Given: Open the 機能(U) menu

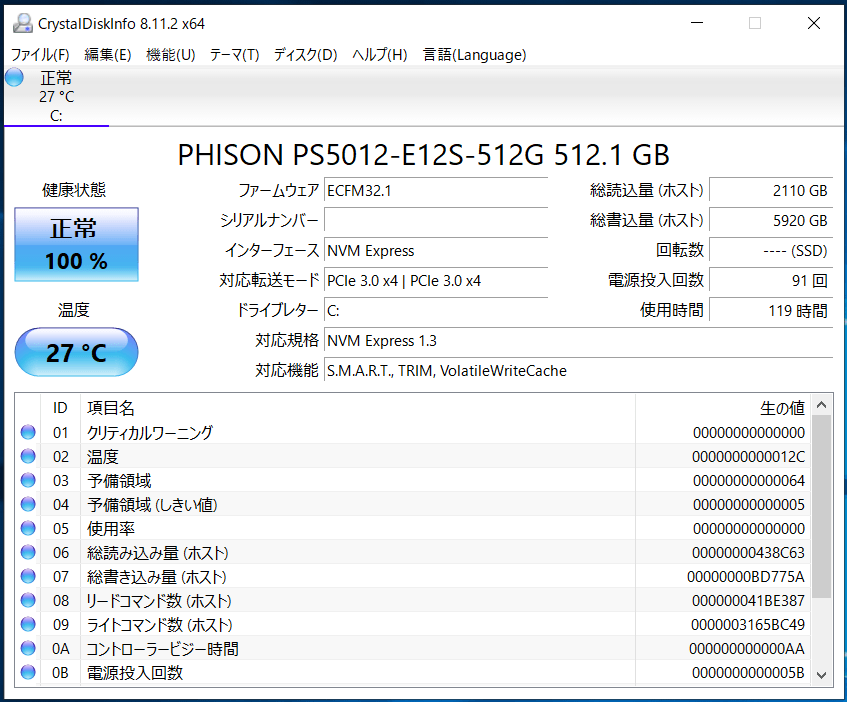Looking at the screenshot, I should 171,55.
